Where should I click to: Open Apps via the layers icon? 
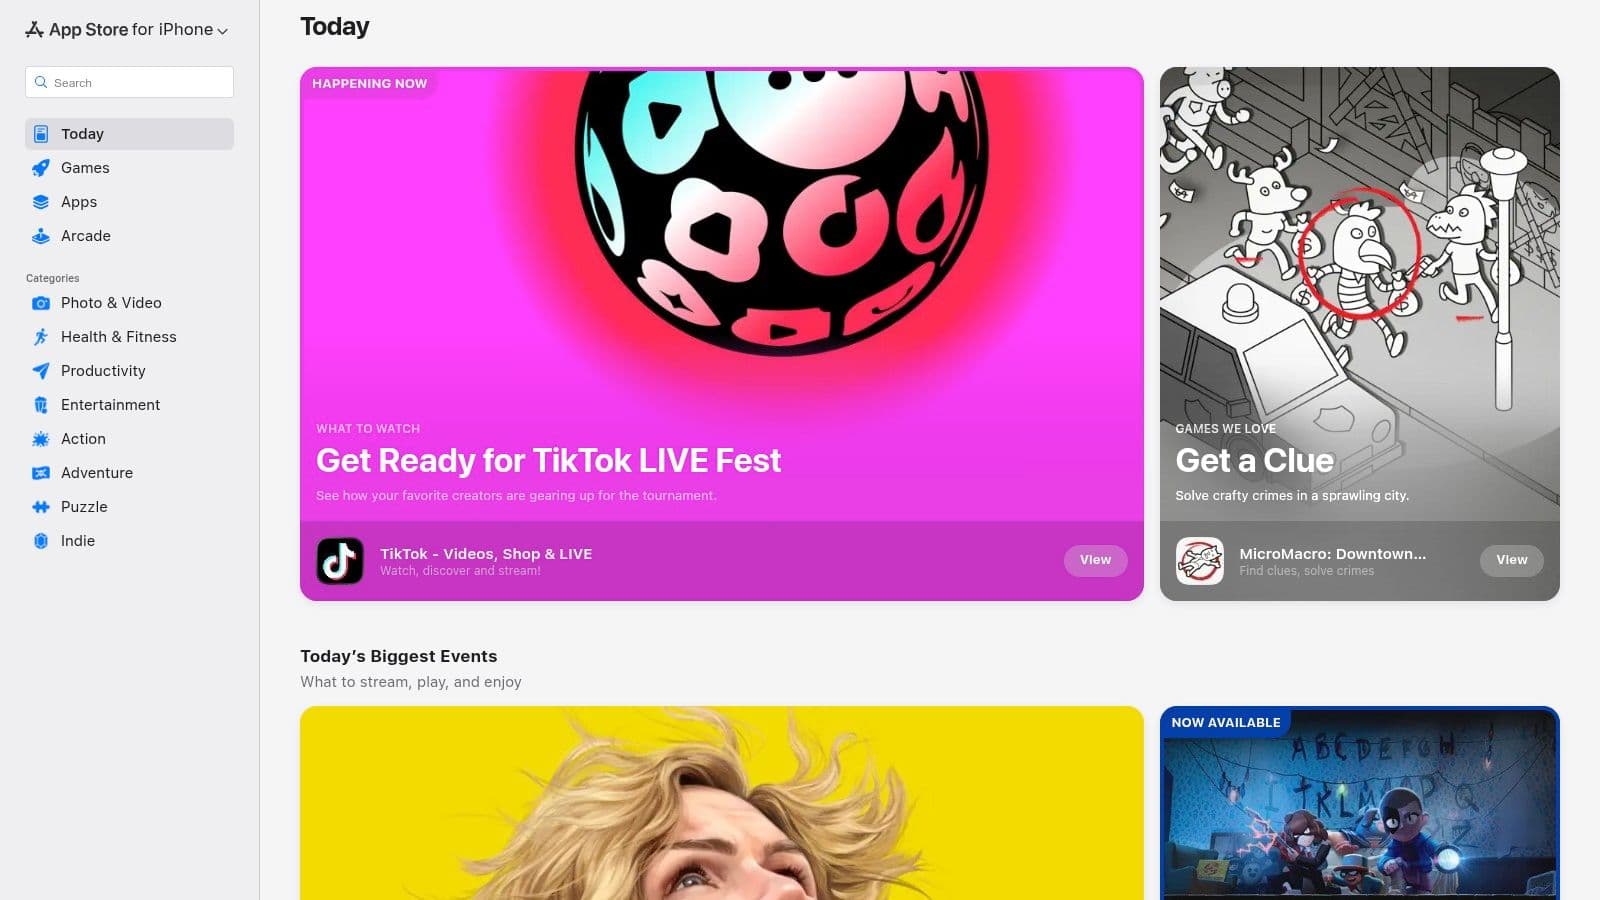(x=41, y=202)
